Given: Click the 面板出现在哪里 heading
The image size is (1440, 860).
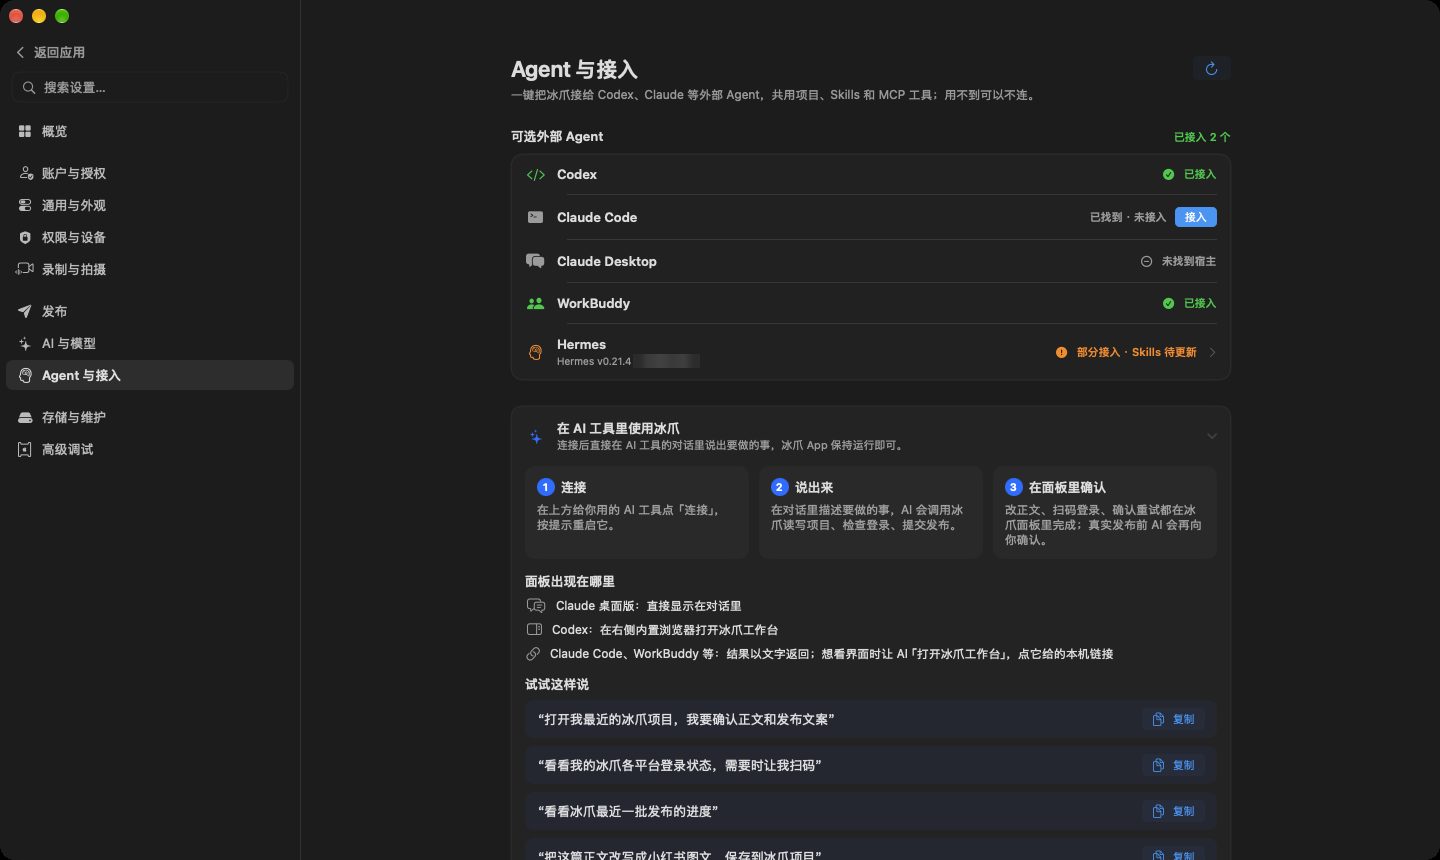Looking at the screenshot, I should point(570,581).
